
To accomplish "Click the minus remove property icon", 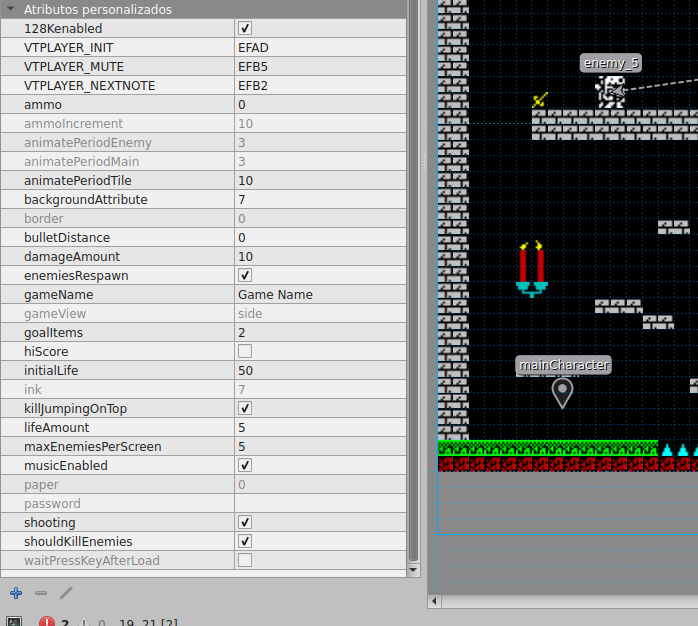I will 41,593.
